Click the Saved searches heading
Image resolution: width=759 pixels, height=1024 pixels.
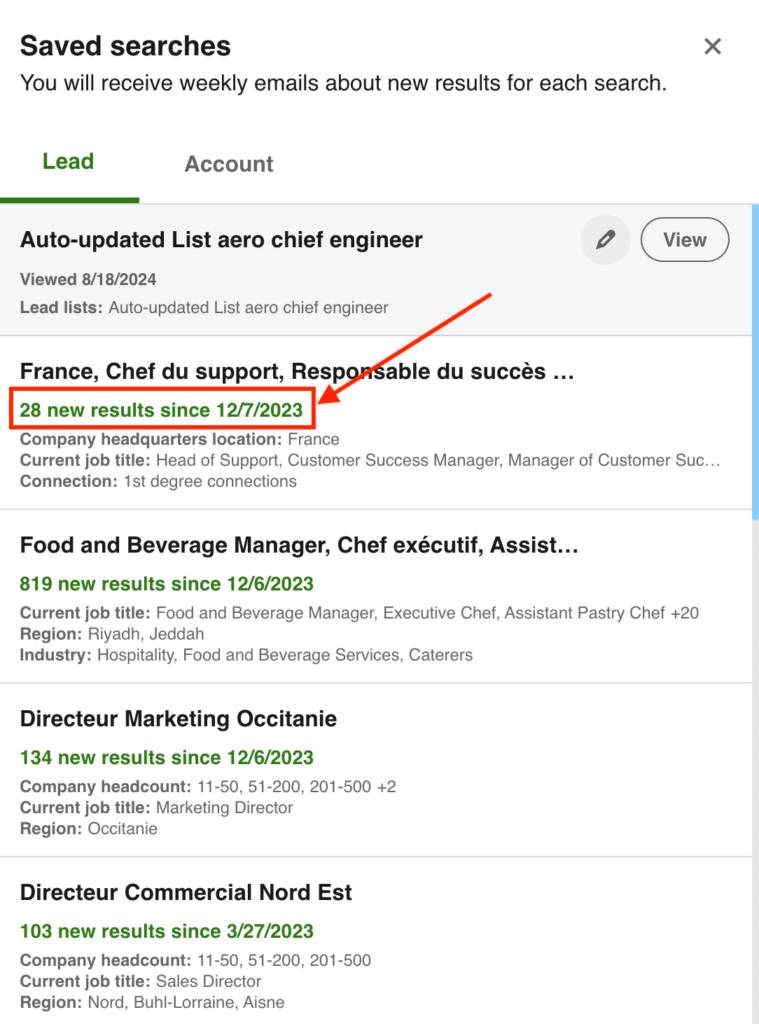pyautogui.click(x=125, y=46)
